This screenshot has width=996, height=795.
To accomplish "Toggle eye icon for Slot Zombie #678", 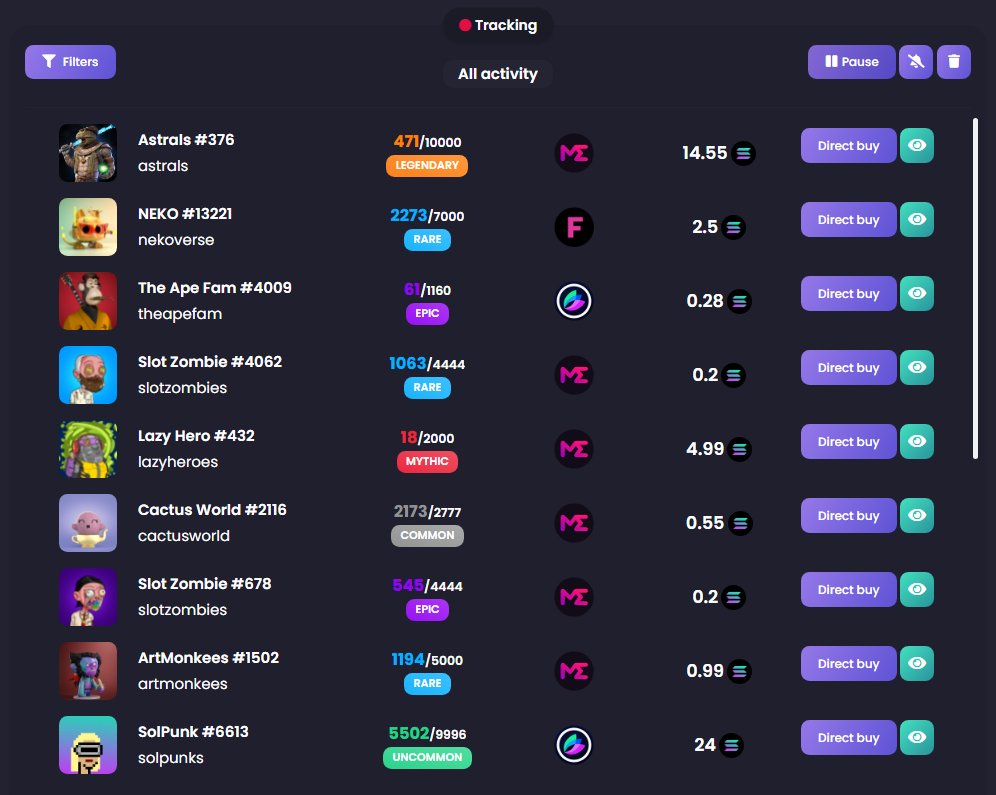I will [x=917, y=589].
